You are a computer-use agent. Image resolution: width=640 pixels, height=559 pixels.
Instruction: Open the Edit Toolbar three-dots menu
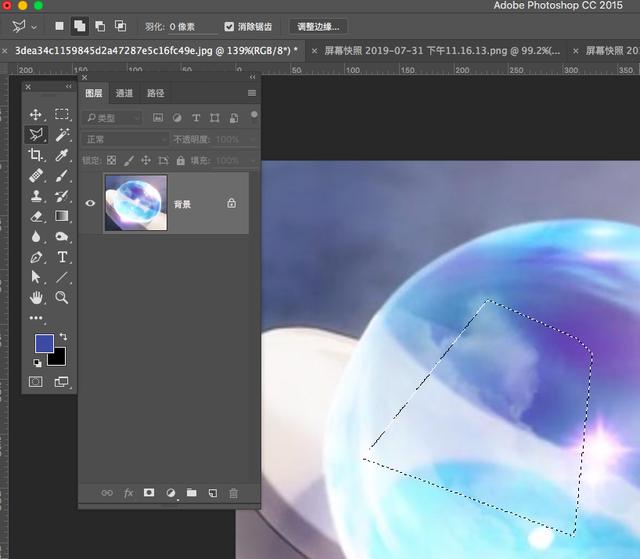[x=36, y=318]
